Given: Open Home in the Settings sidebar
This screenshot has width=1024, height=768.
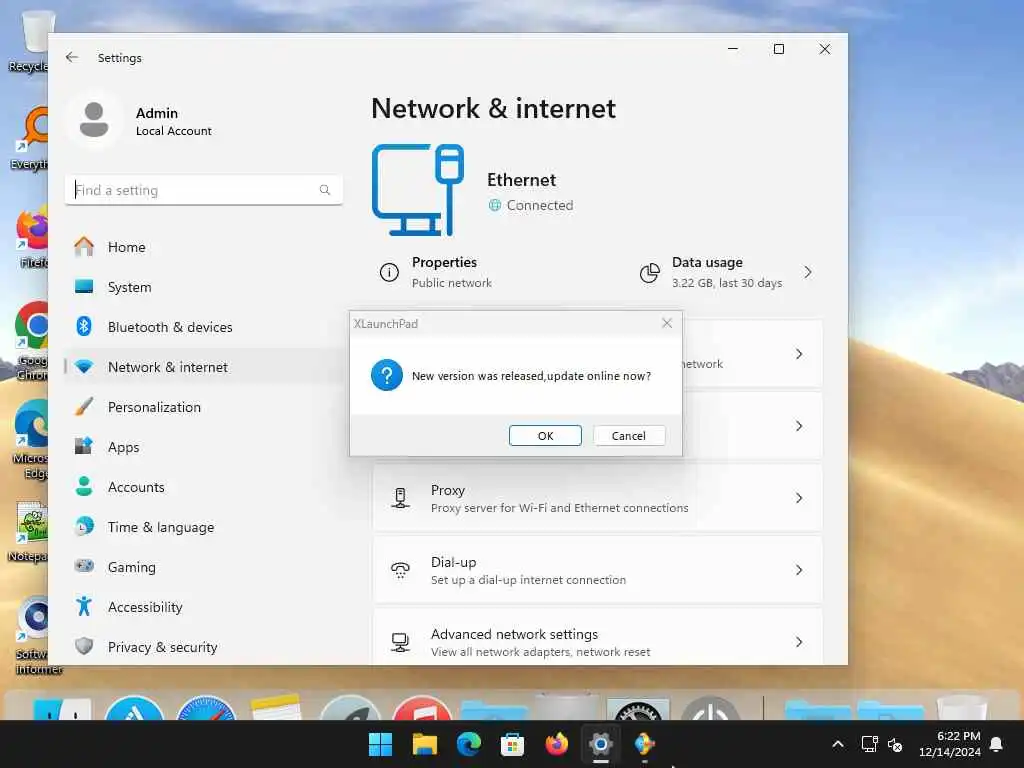Looking at the screenshot, I should click(x=204, y=247).
